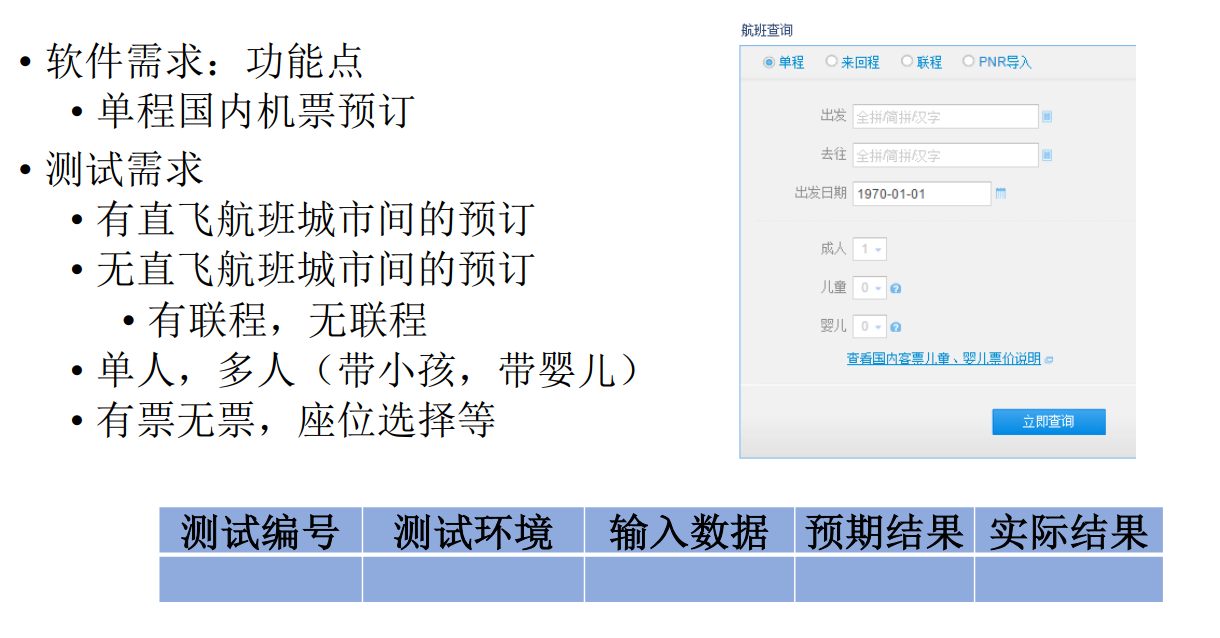Click the 出发日期 date field showing 1970-01-01
Viewport: 1220px width, 638px height.
tap(921, 193)
